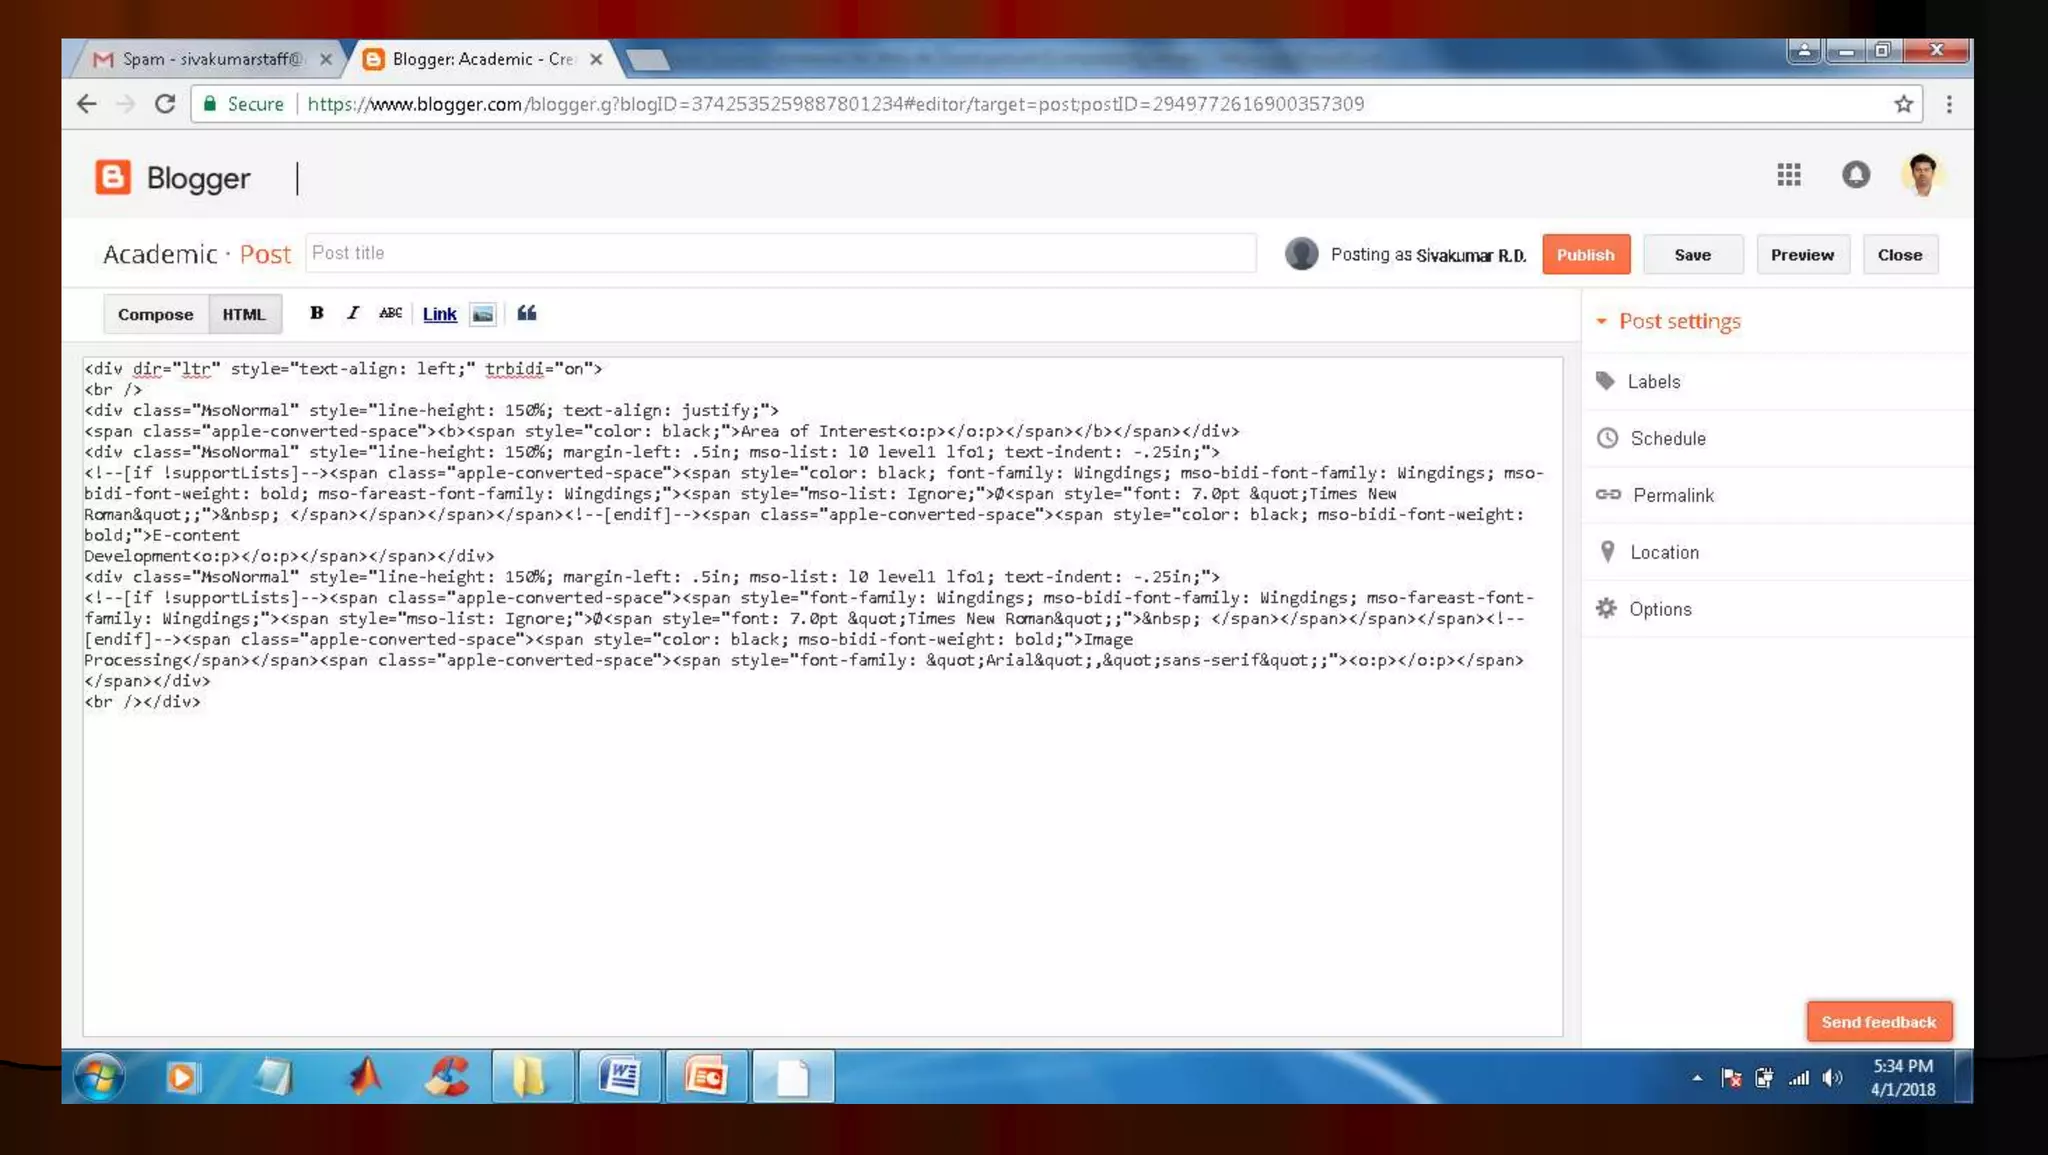Switch to the Spam Gmail tab

coord(210,59)
